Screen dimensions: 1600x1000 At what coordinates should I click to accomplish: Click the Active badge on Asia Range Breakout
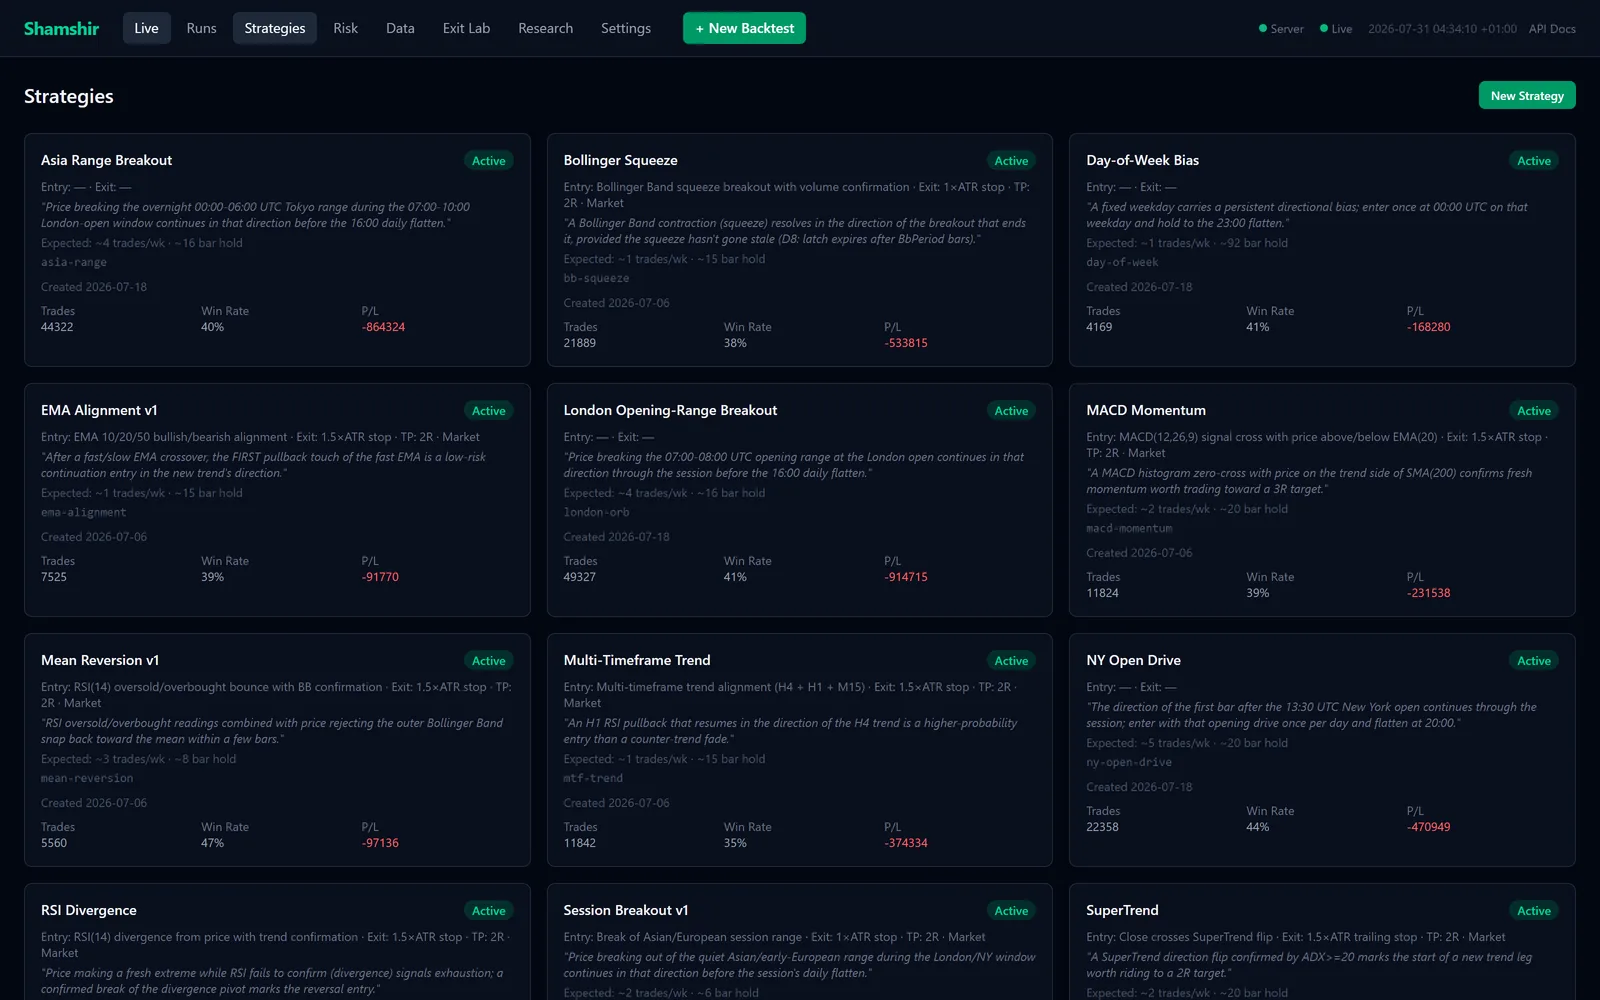click(489, 160)
